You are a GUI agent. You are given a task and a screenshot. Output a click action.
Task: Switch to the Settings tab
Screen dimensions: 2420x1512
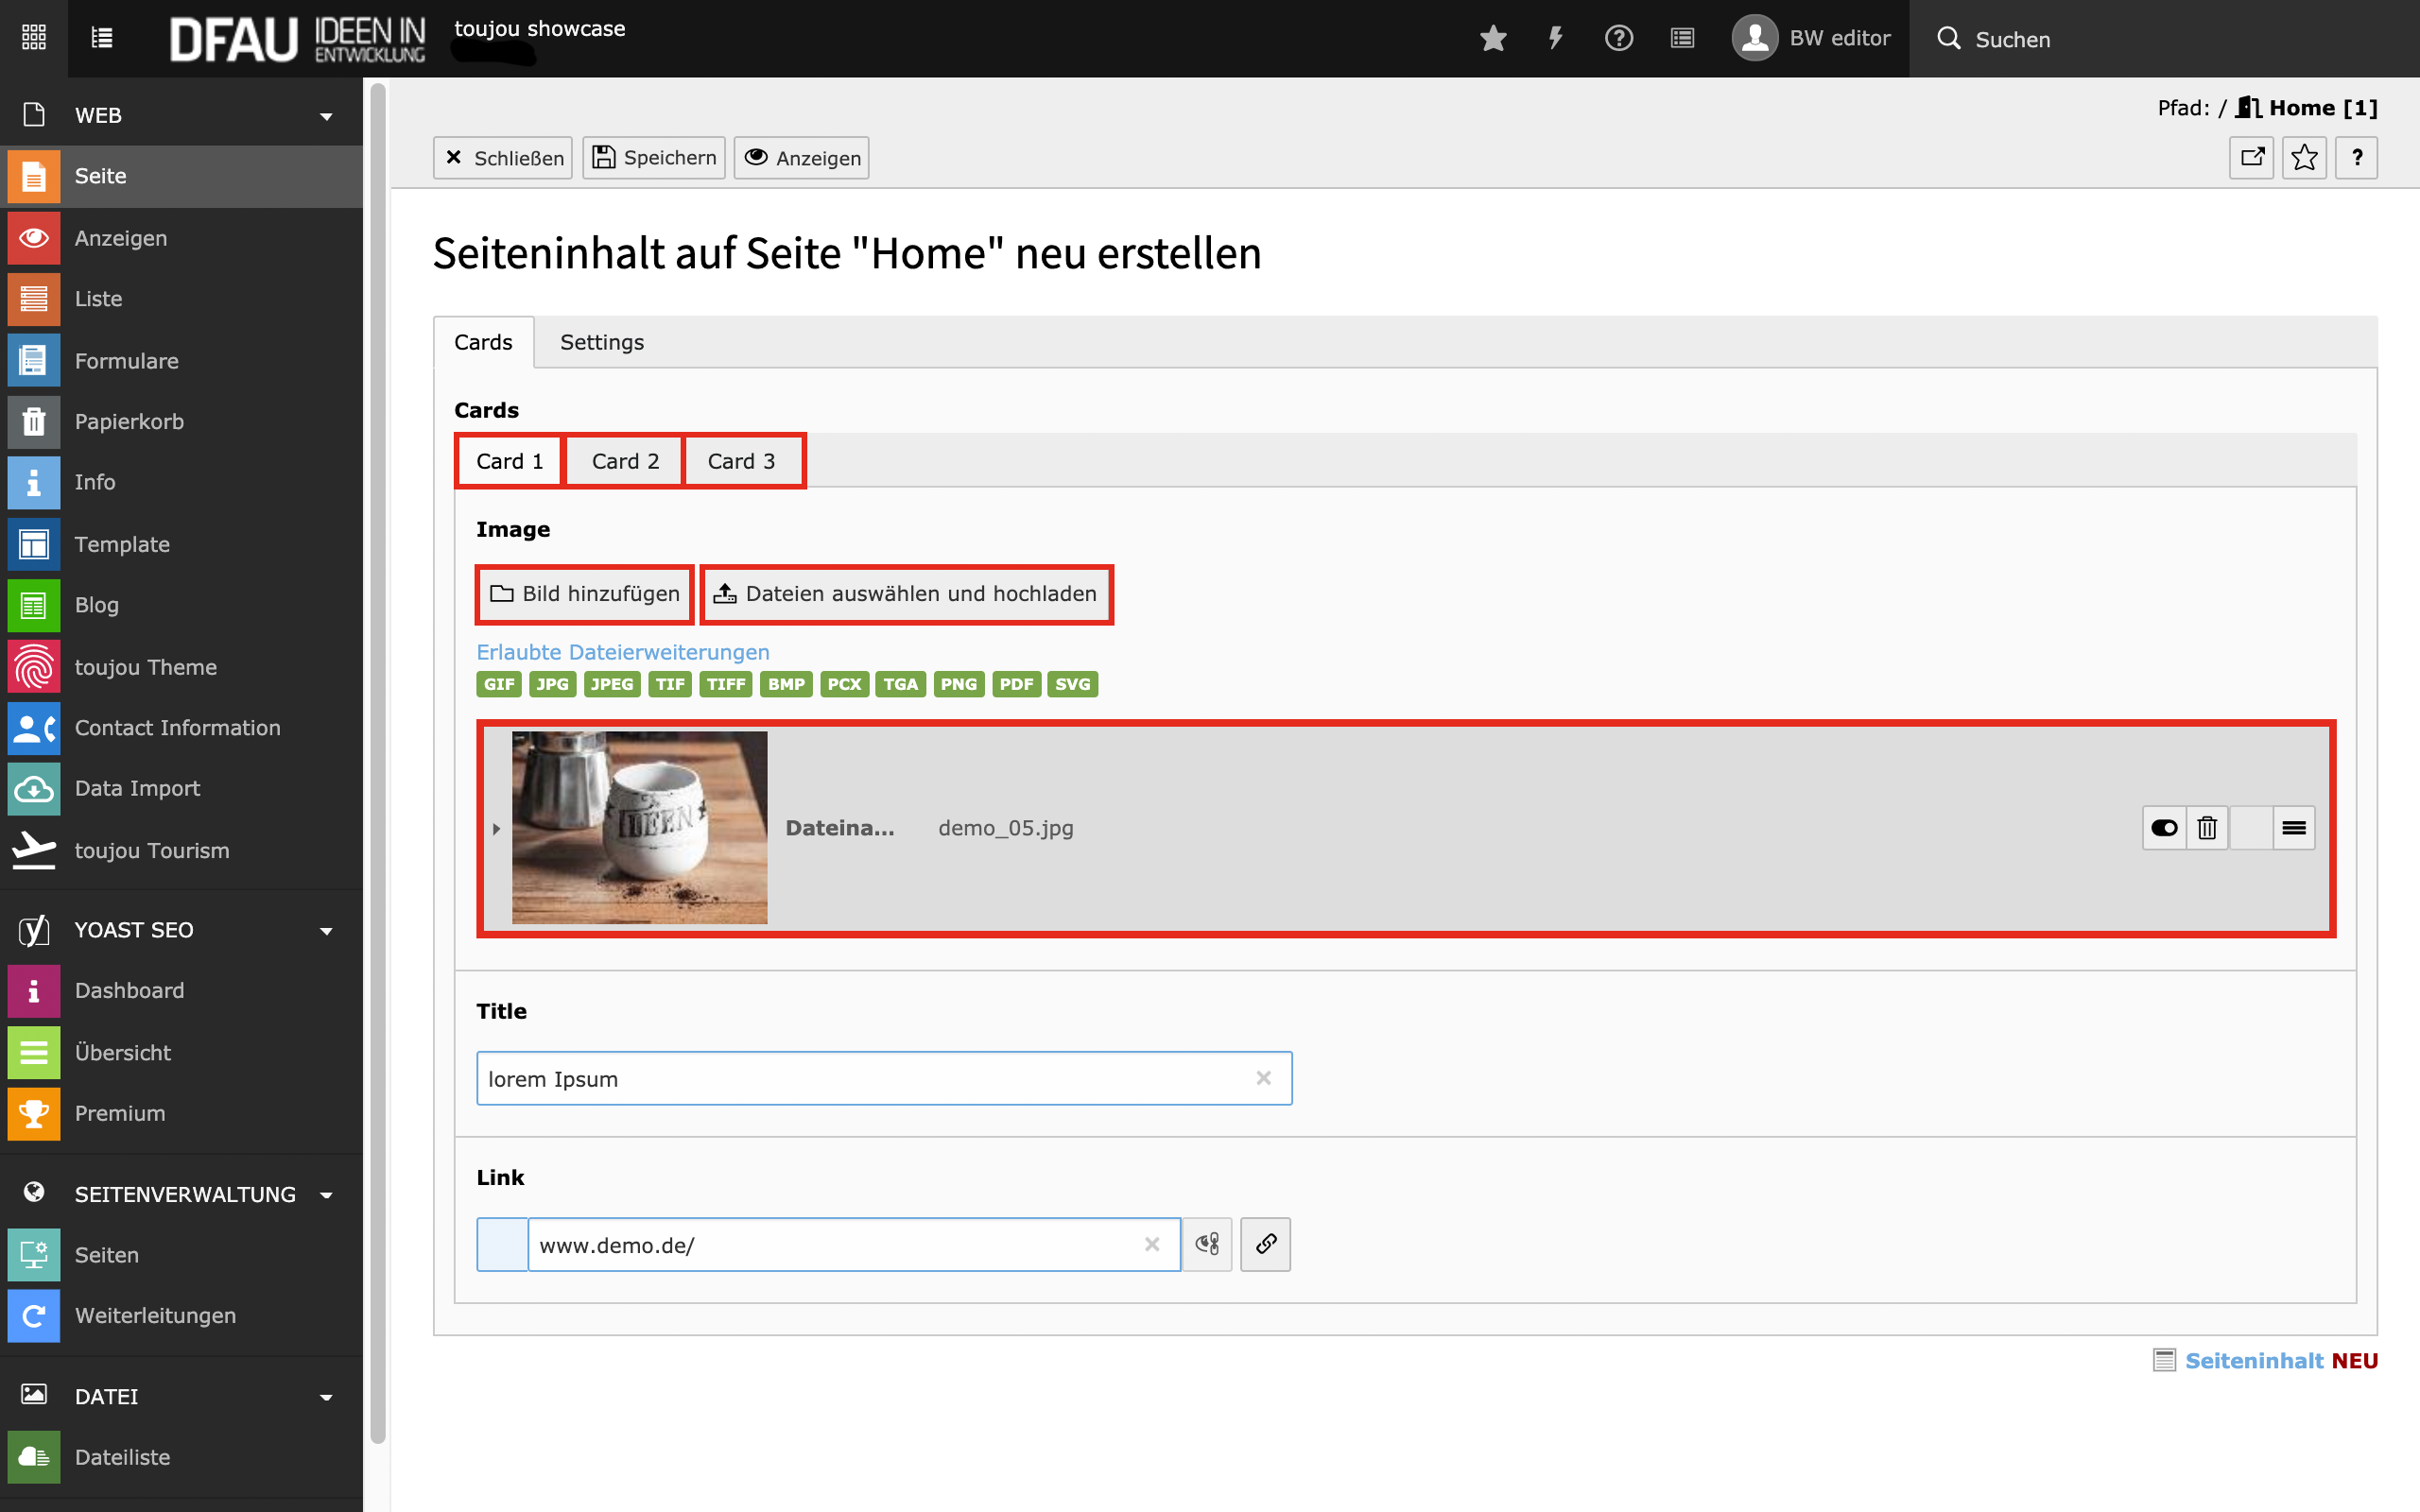tap(601, 342)
